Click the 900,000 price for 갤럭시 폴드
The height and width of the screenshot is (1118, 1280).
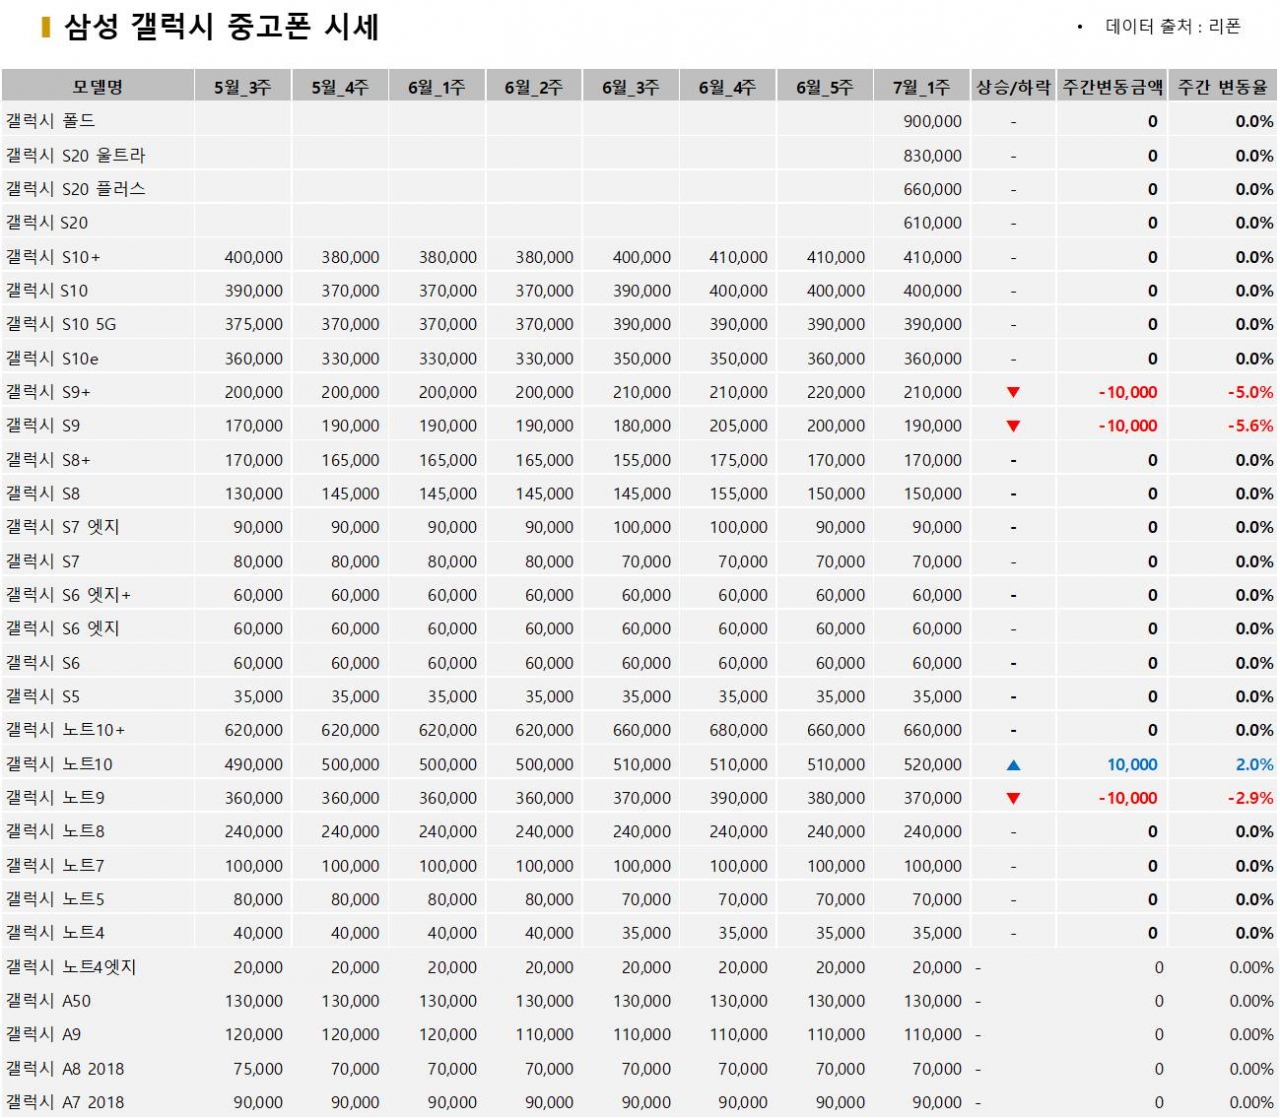tap(933, 121)
